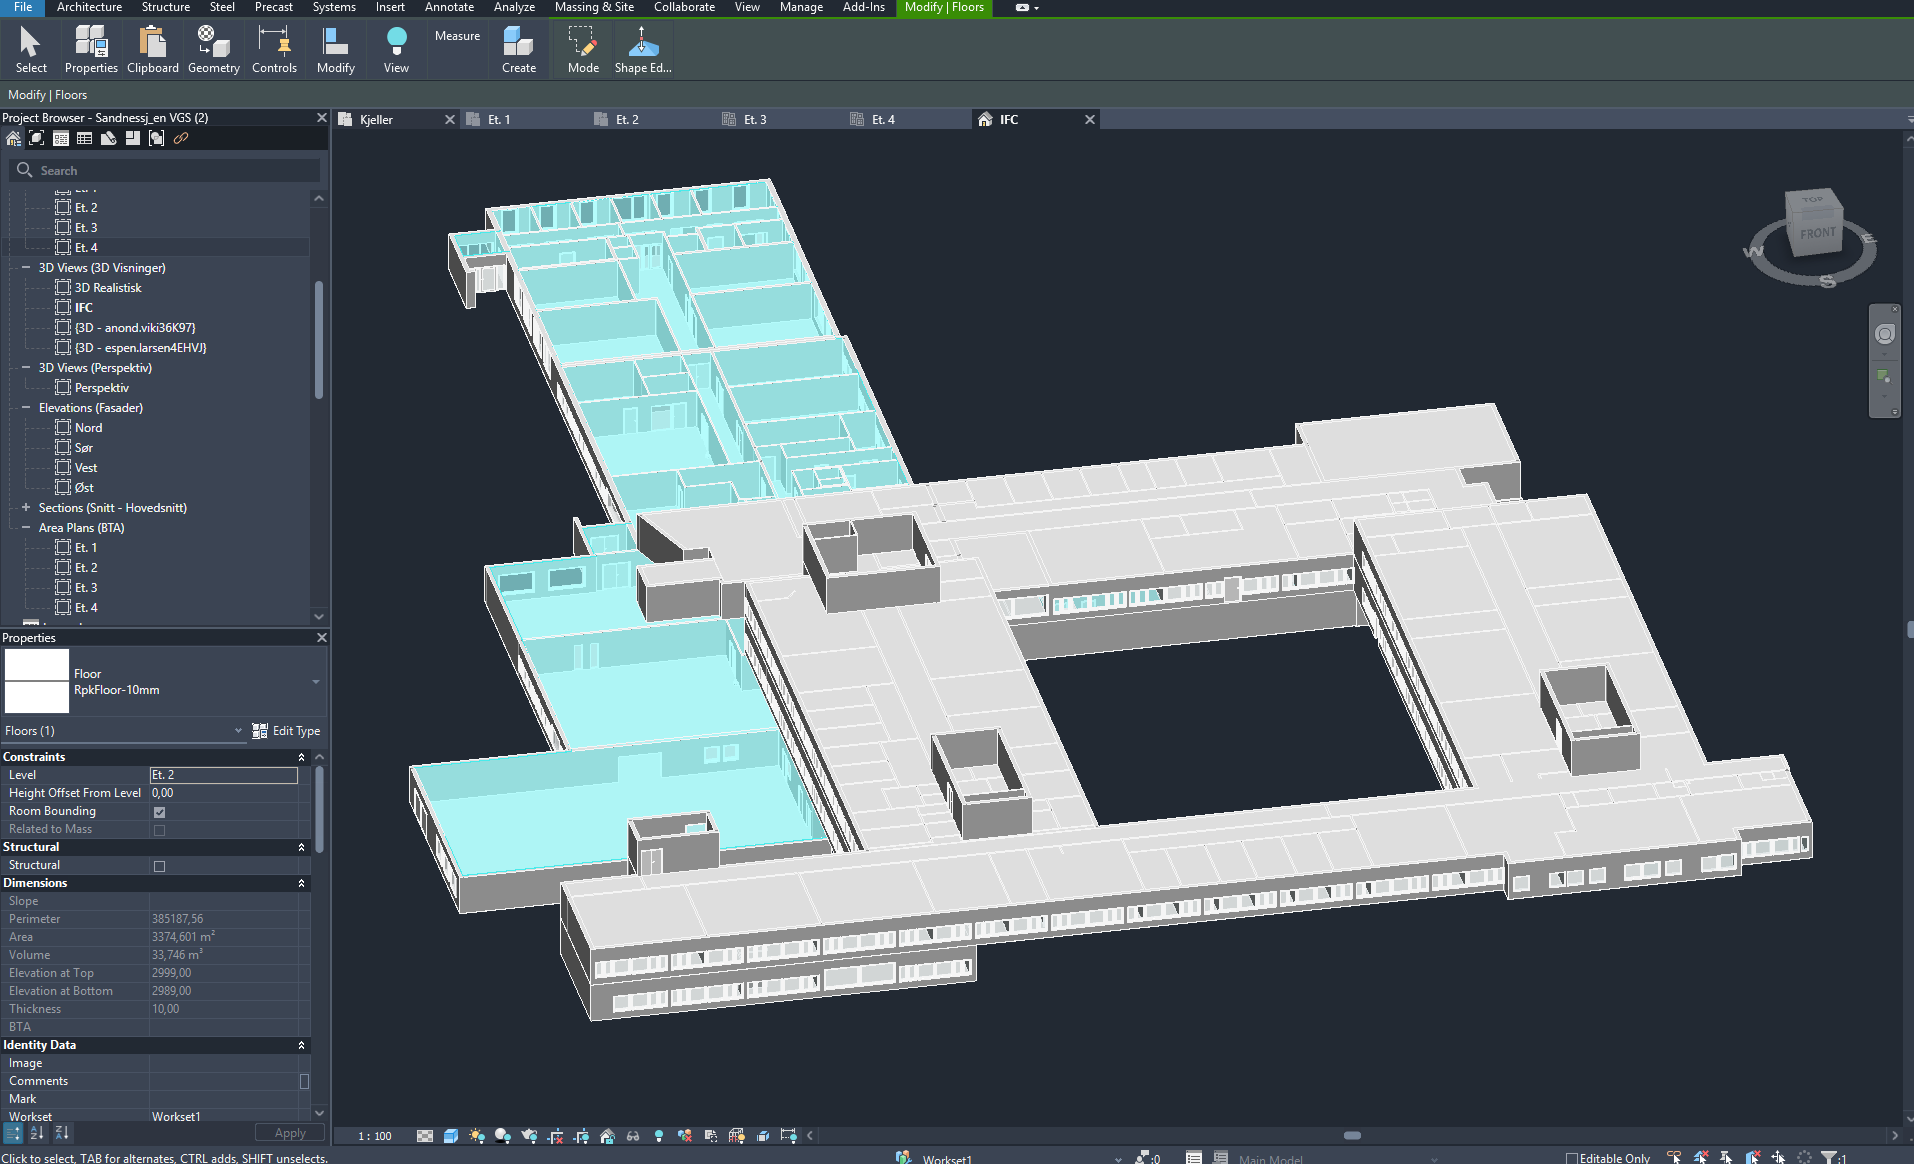Click the view horizontal scrollbar thumb
This screenshot has width=1914, height=1164.
[x=1352, y=1135]
